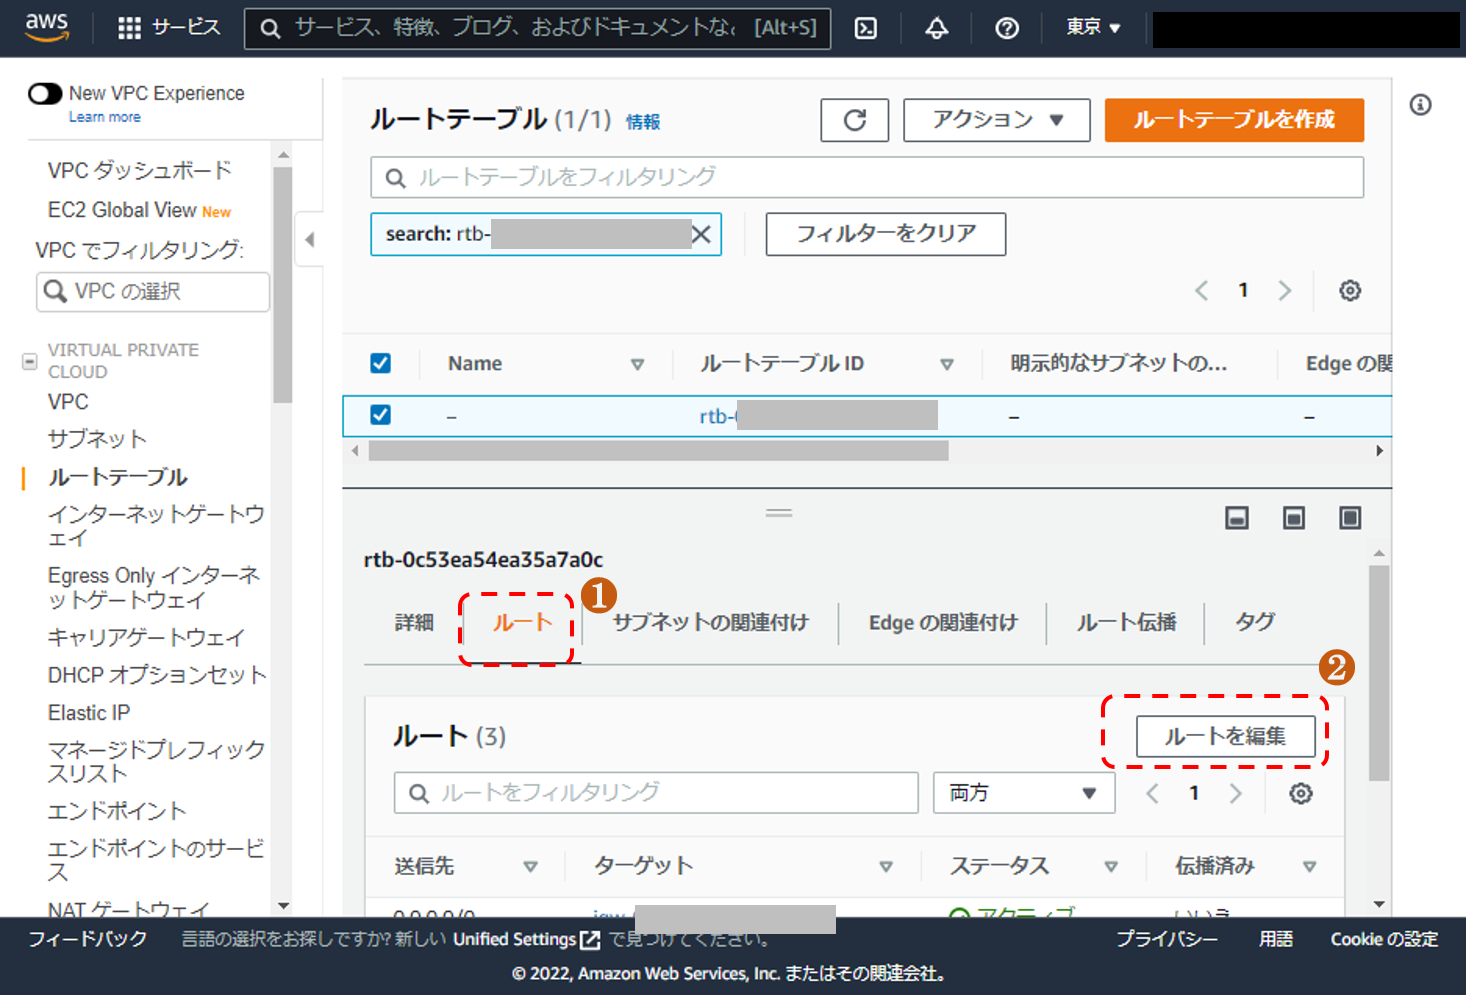Image resolution: width=1466 pixels, height=995 pixels.
Task: Open the help question mark icon
Action: pyautogui.click(x=1007, y=28)
